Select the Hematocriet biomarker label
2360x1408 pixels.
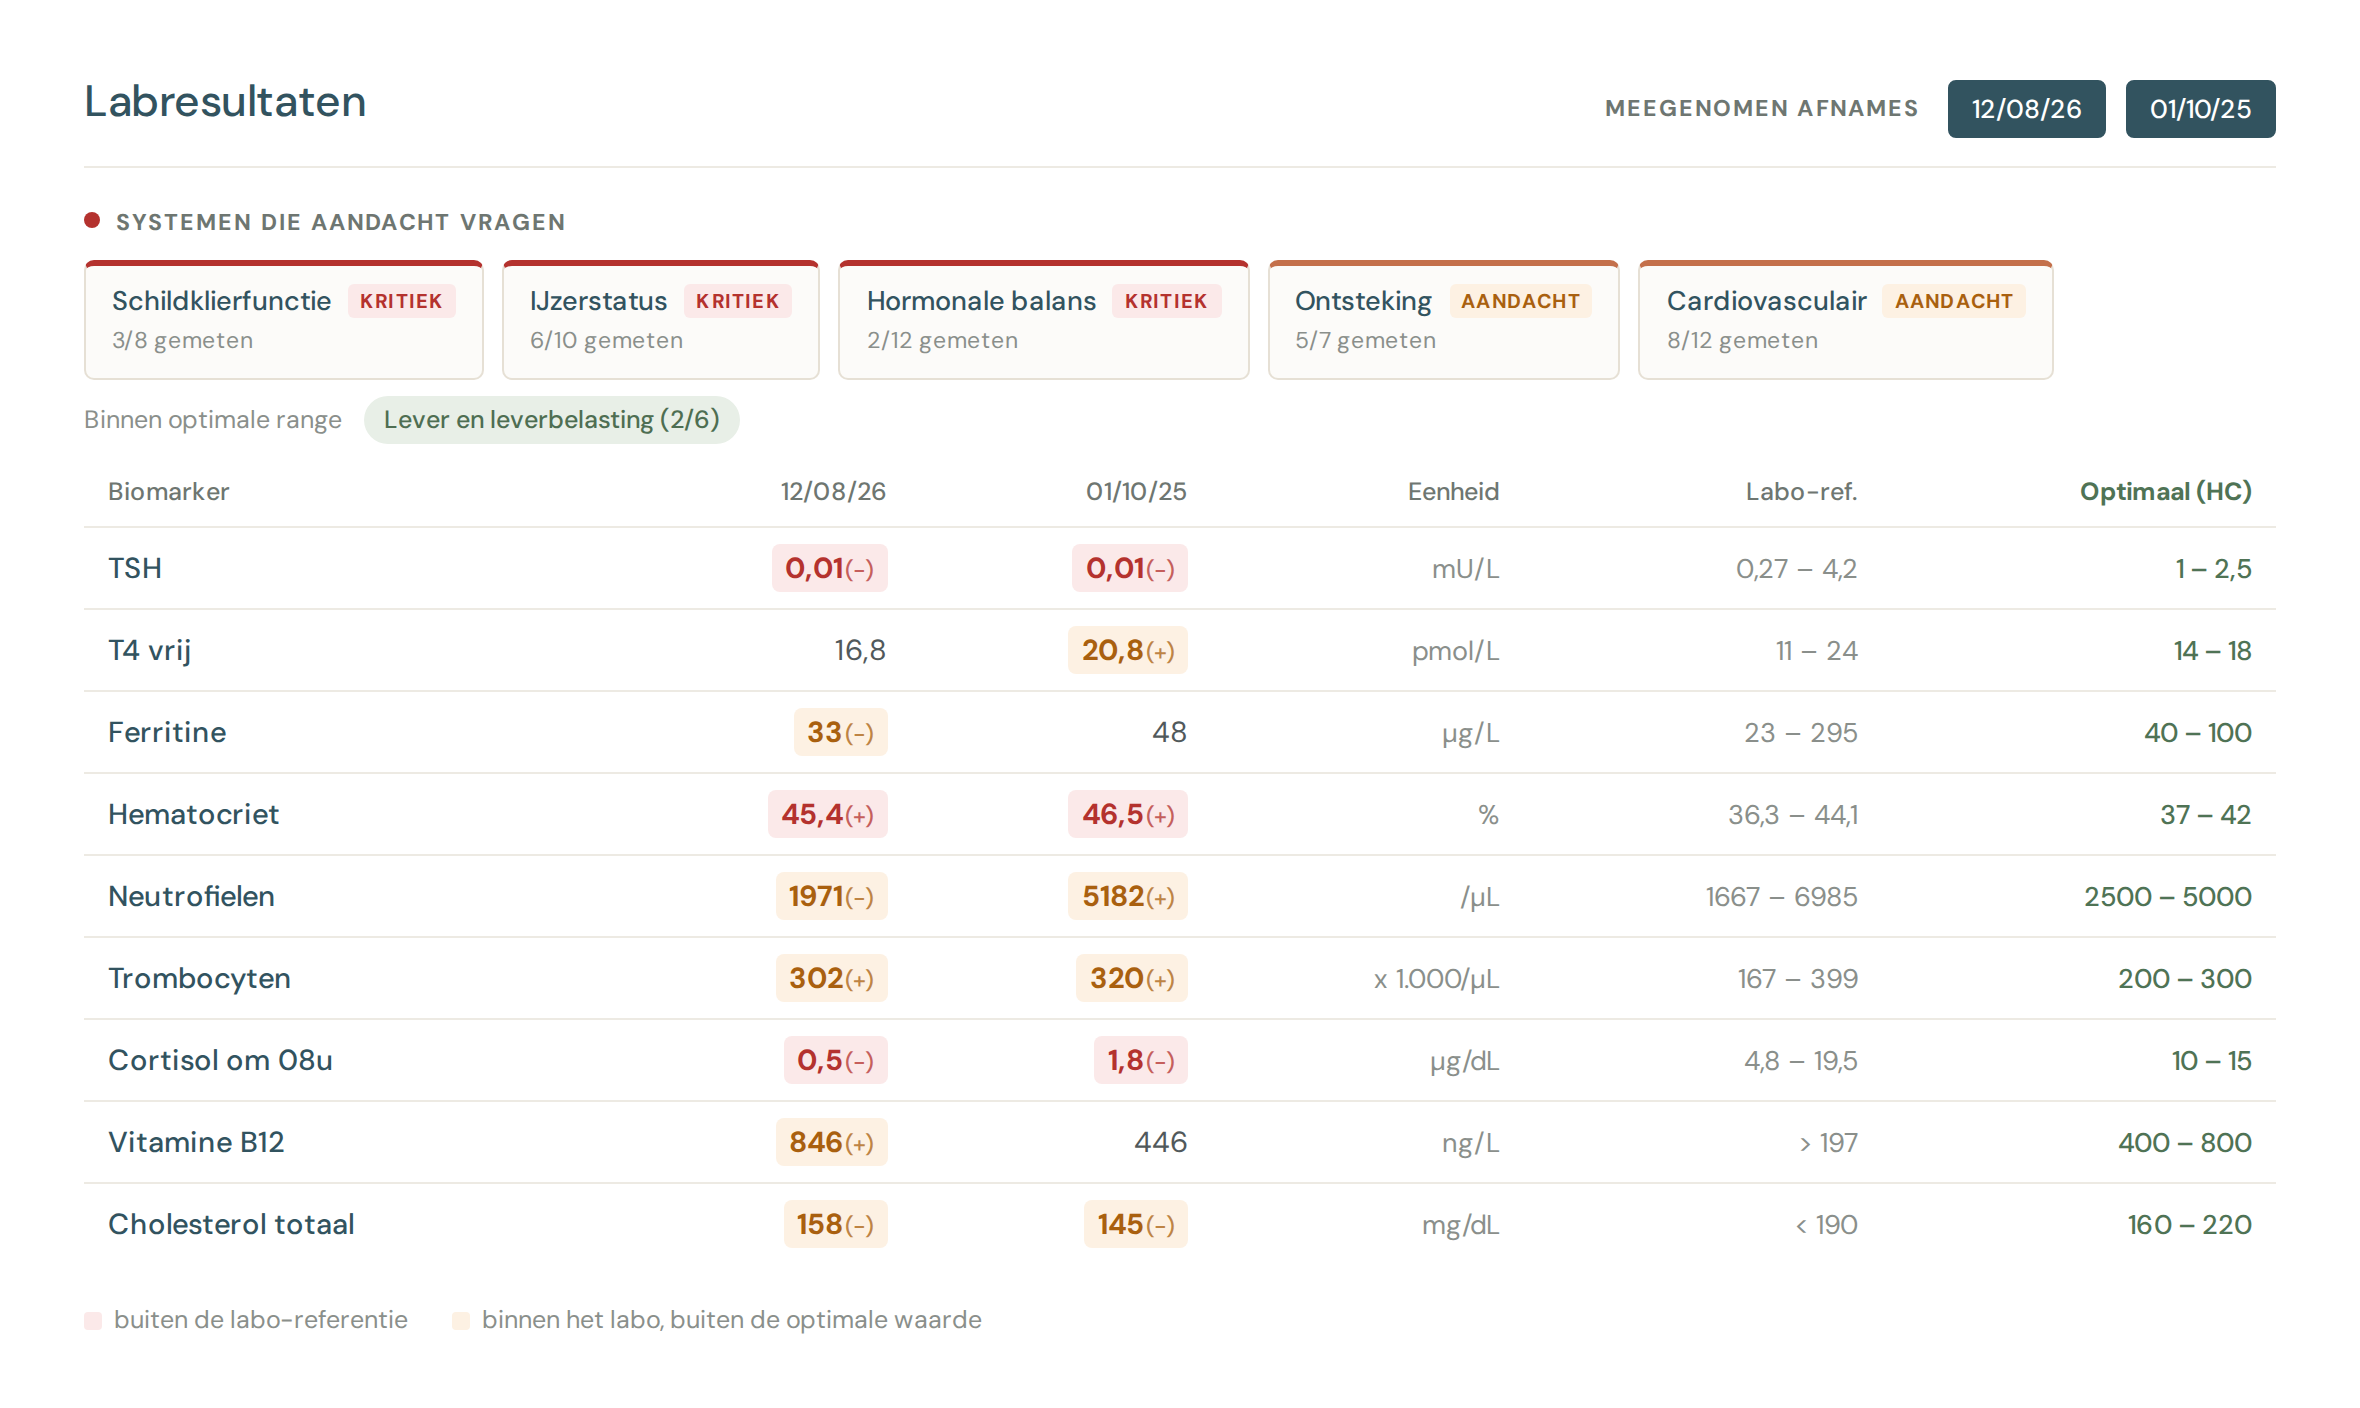click(194, 814)
